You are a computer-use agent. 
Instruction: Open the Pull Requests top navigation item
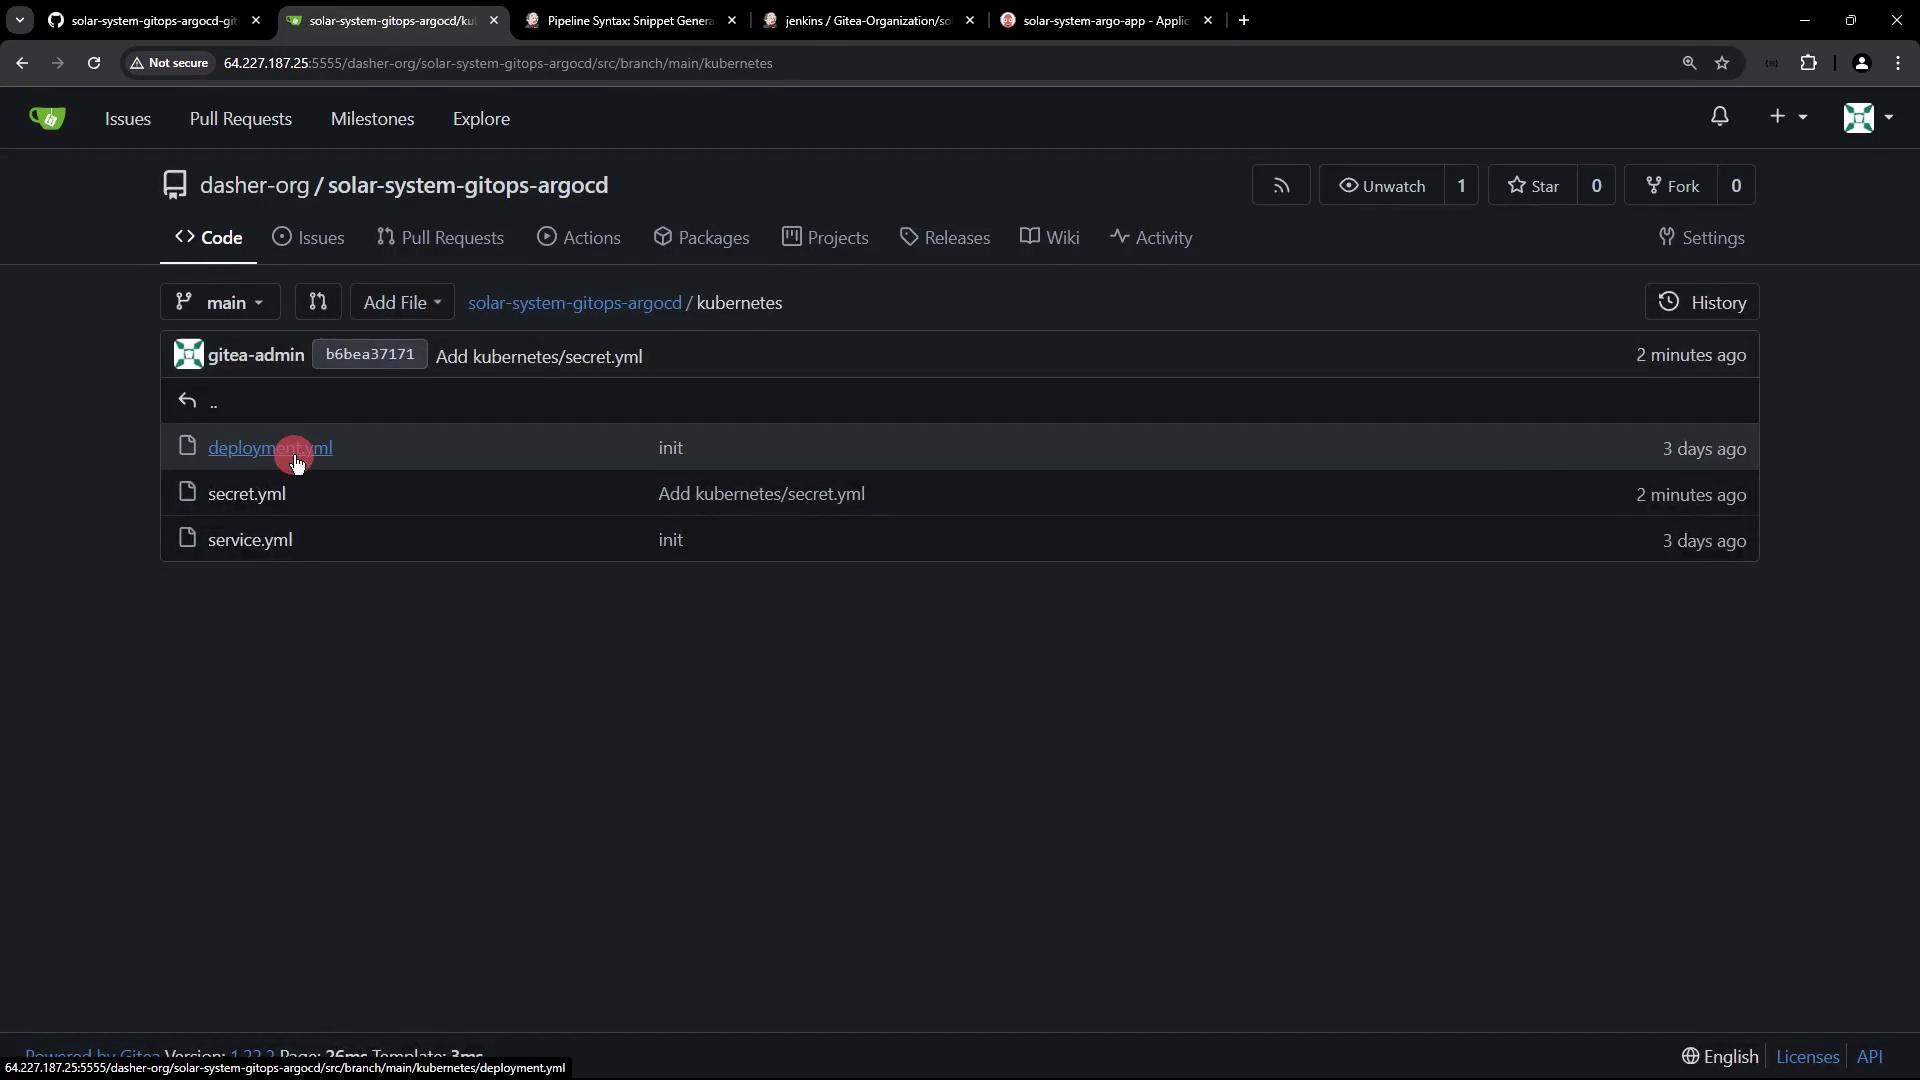point(240,119)
